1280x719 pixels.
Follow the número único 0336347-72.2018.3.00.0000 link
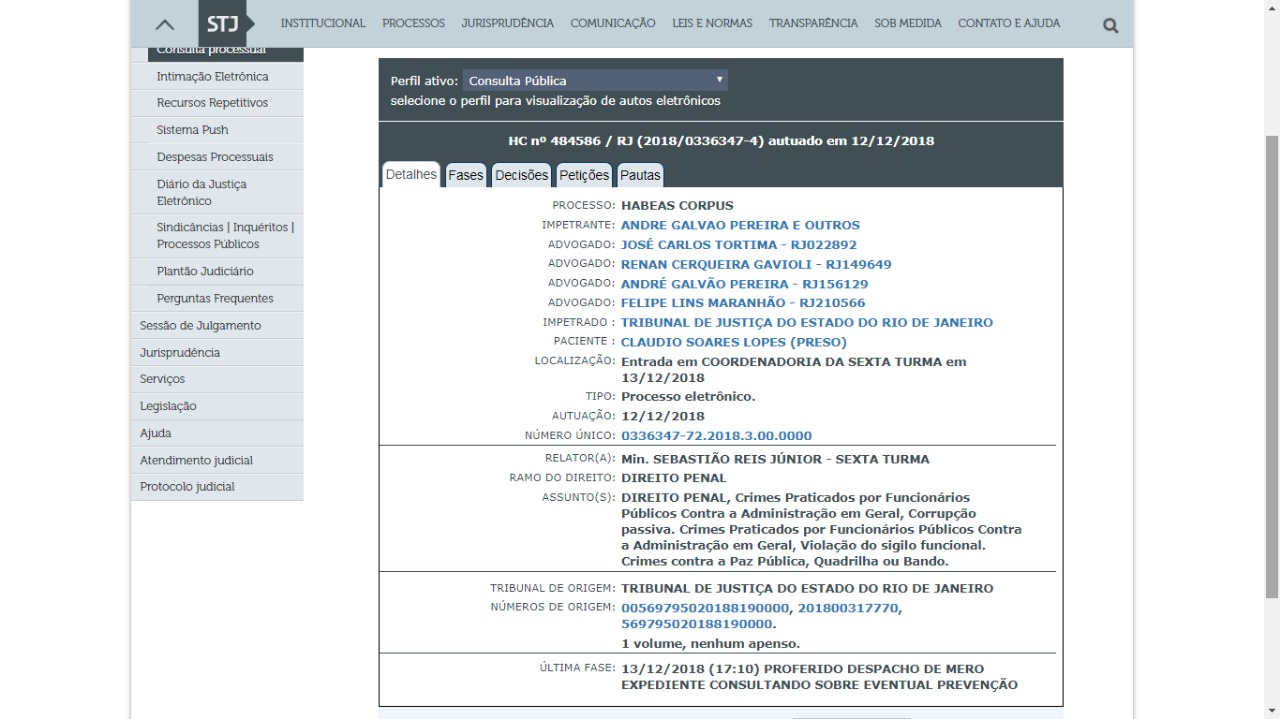(716, 436)
